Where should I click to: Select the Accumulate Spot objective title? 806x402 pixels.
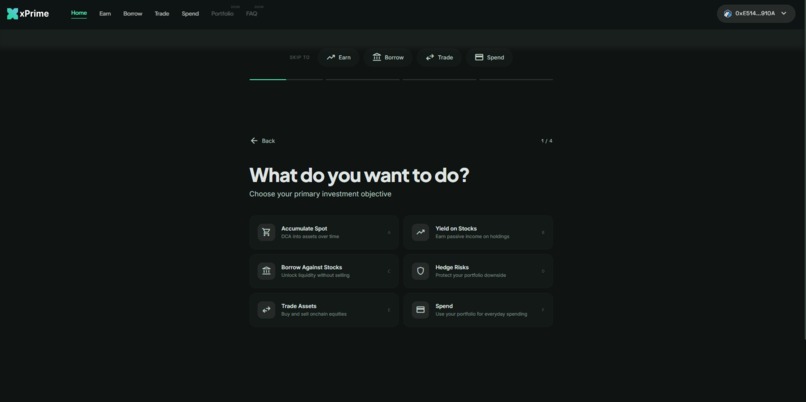pos(304,229)
